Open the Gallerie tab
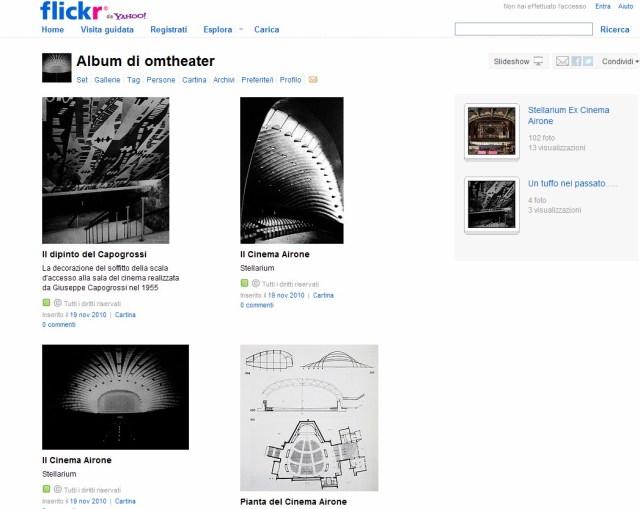 click(x=107, y=80)
